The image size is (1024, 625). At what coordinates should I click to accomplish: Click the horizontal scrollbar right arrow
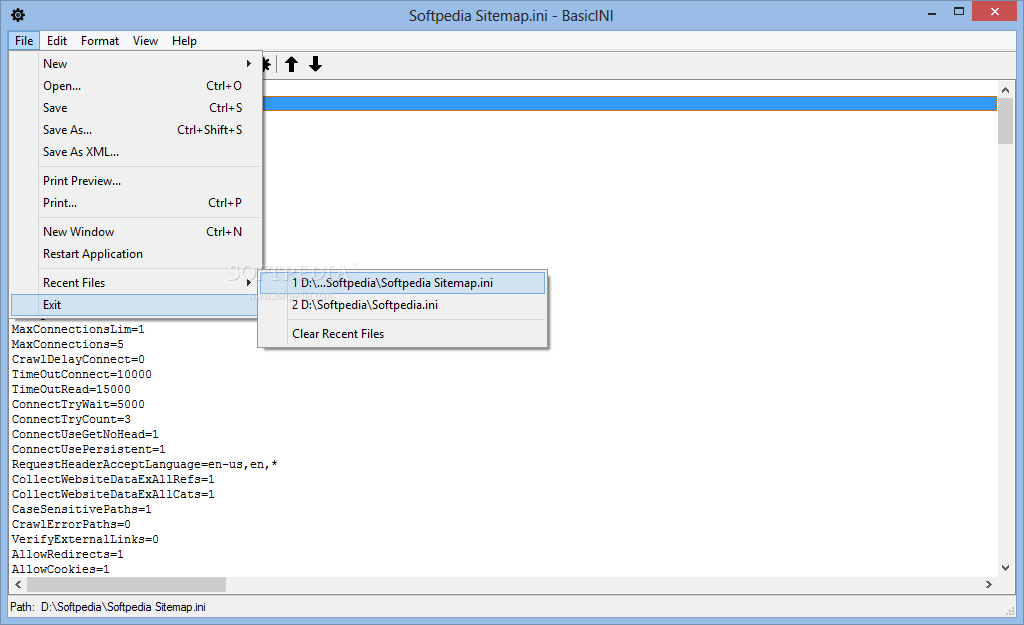click(x=989, y=585)
